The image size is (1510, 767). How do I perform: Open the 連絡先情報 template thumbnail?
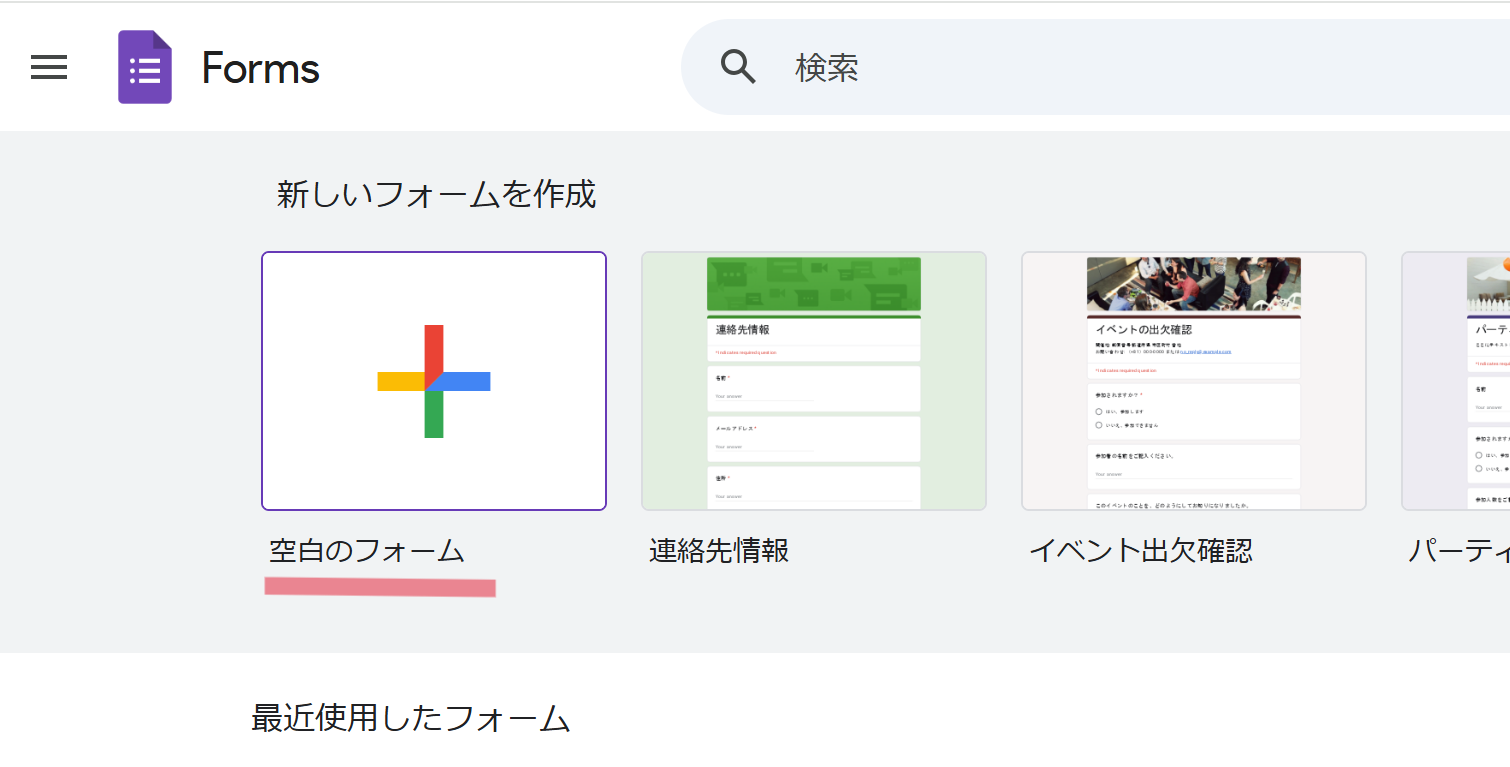tap(814, 381)
